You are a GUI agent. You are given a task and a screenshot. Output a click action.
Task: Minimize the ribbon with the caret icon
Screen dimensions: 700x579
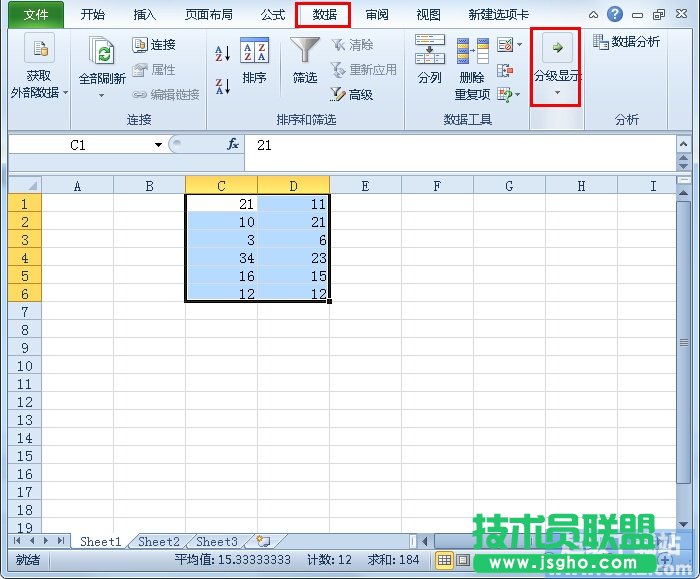coord(593,15)
